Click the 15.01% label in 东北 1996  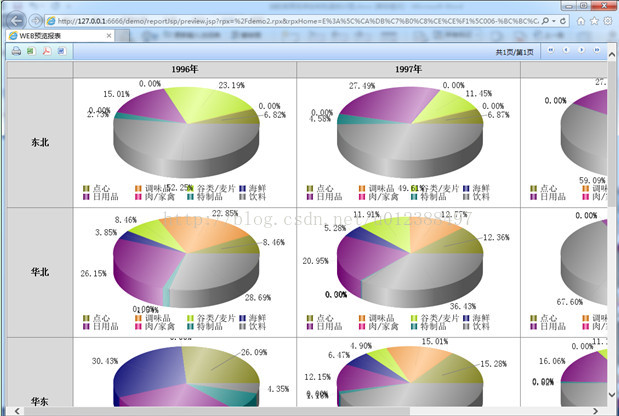point(116,94)
